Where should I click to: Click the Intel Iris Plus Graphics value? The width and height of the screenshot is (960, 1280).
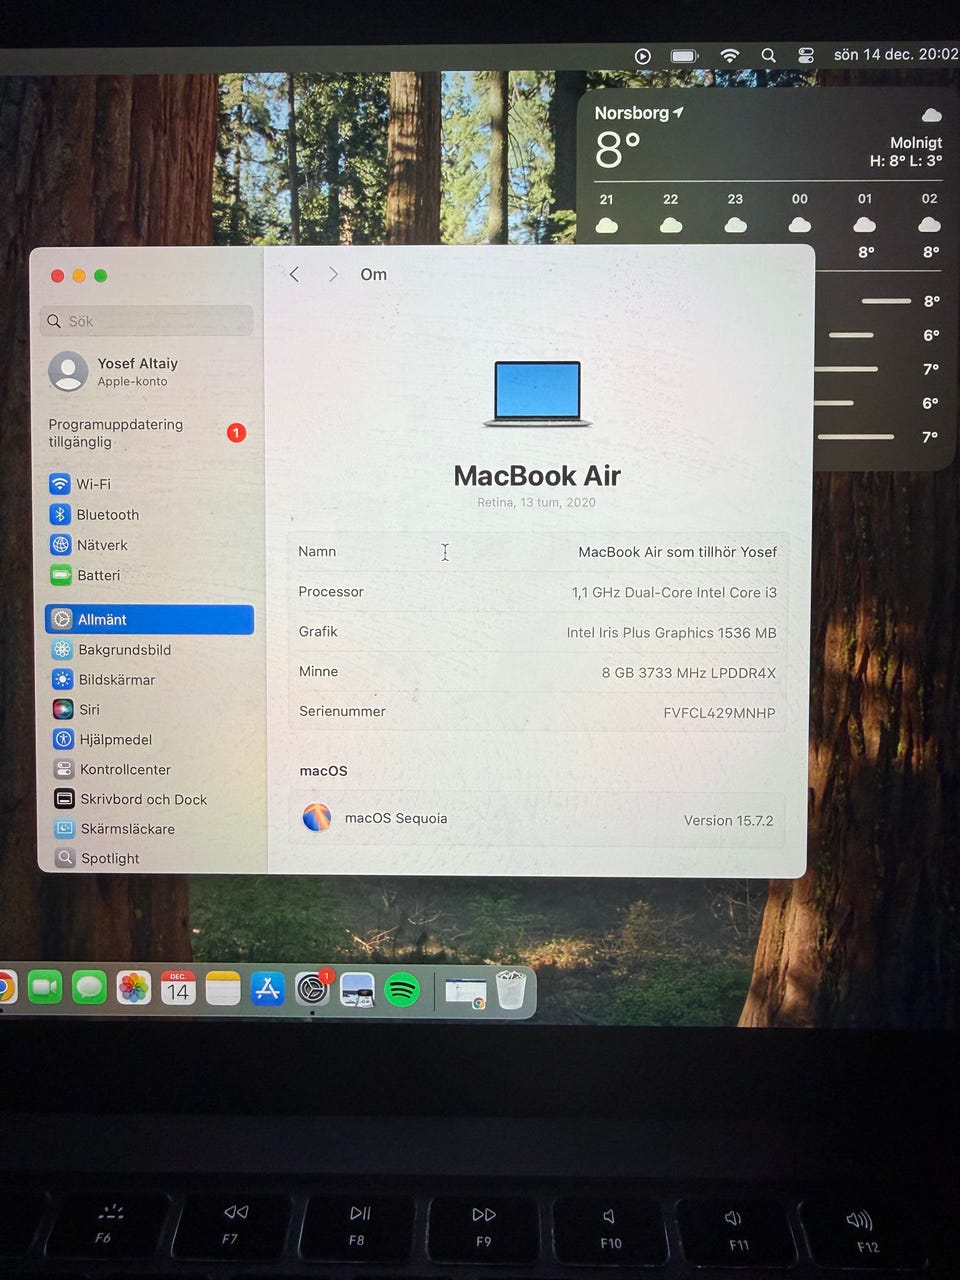[671, 632]
